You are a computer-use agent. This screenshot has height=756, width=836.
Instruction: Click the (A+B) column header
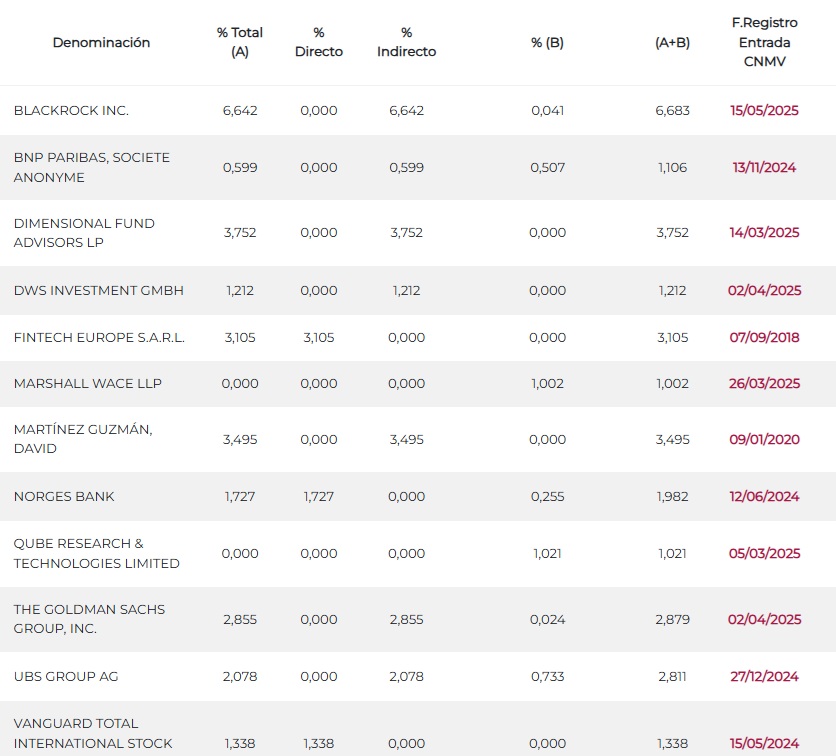pyautogui.click(x=672, y=43)
